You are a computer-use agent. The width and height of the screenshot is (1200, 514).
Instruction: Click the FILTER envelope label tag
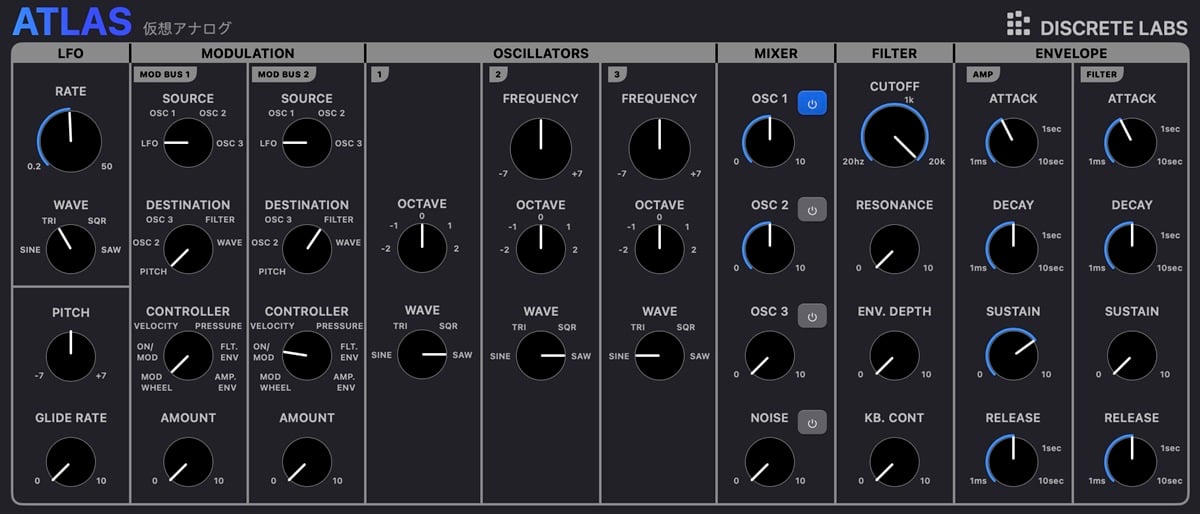(1102, 74)
